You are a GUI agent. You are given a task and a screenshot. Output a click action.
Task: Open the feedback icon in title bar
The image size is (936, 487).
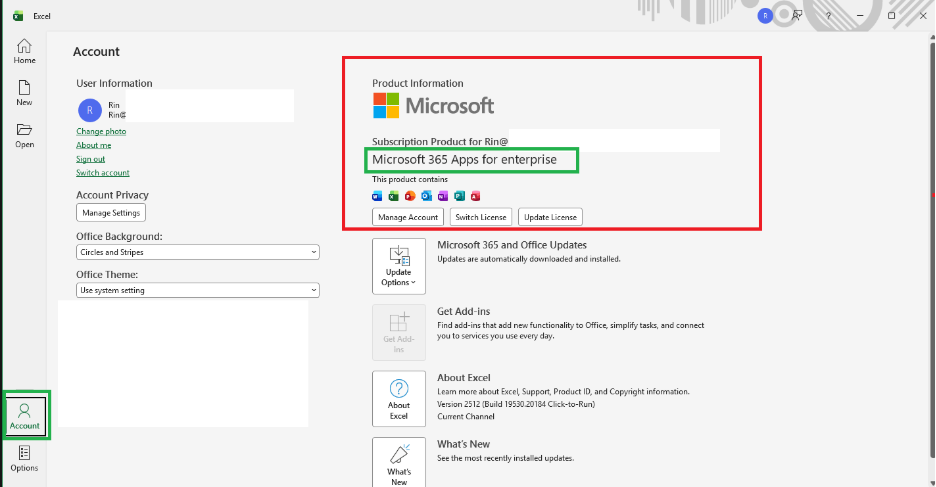(x=797, y=16)
